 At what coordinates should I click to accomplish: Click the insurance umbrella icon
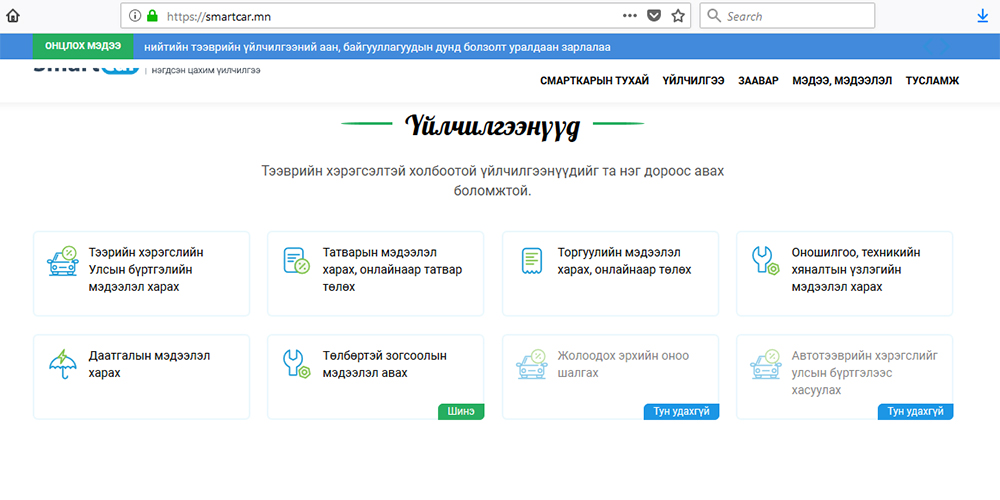click(x=63, y=364)
